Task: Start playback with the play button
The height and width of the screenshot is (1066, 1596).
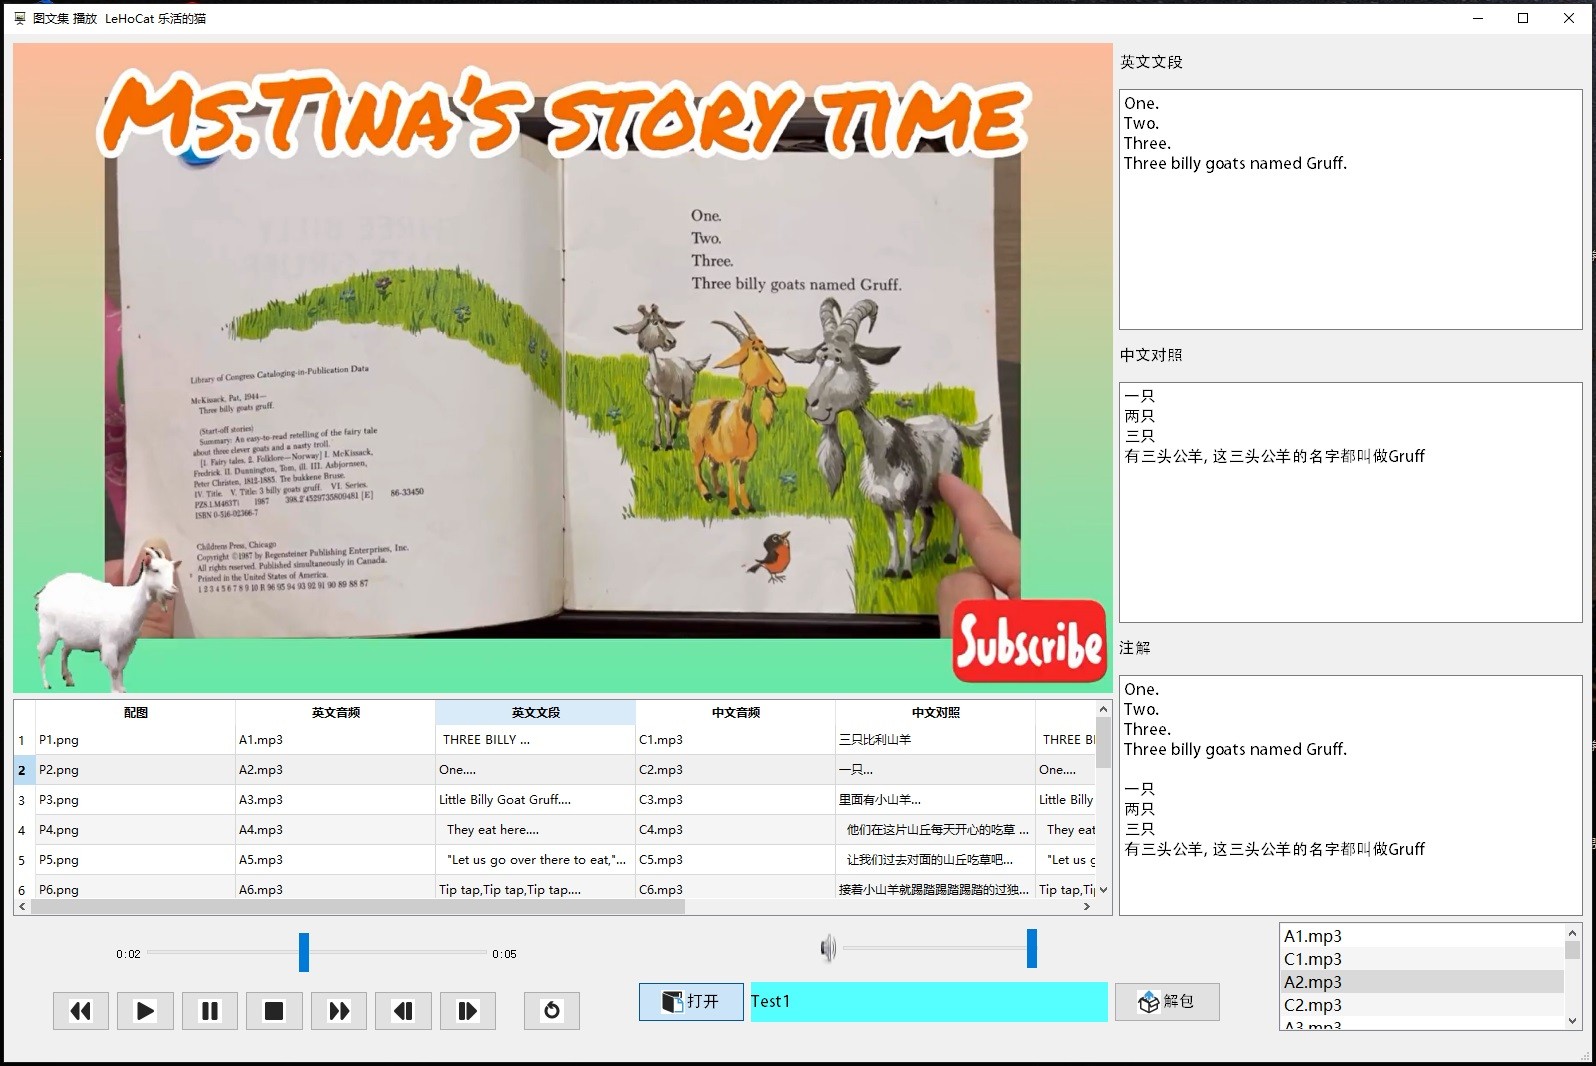Action: click(145, 1011)
